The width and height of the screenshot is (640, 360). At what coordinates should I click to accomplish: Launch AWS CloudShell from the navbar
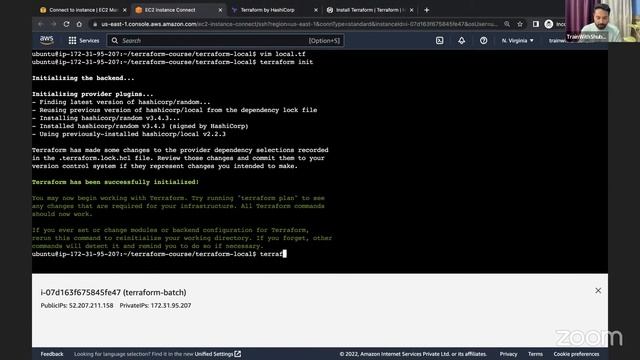440,40
